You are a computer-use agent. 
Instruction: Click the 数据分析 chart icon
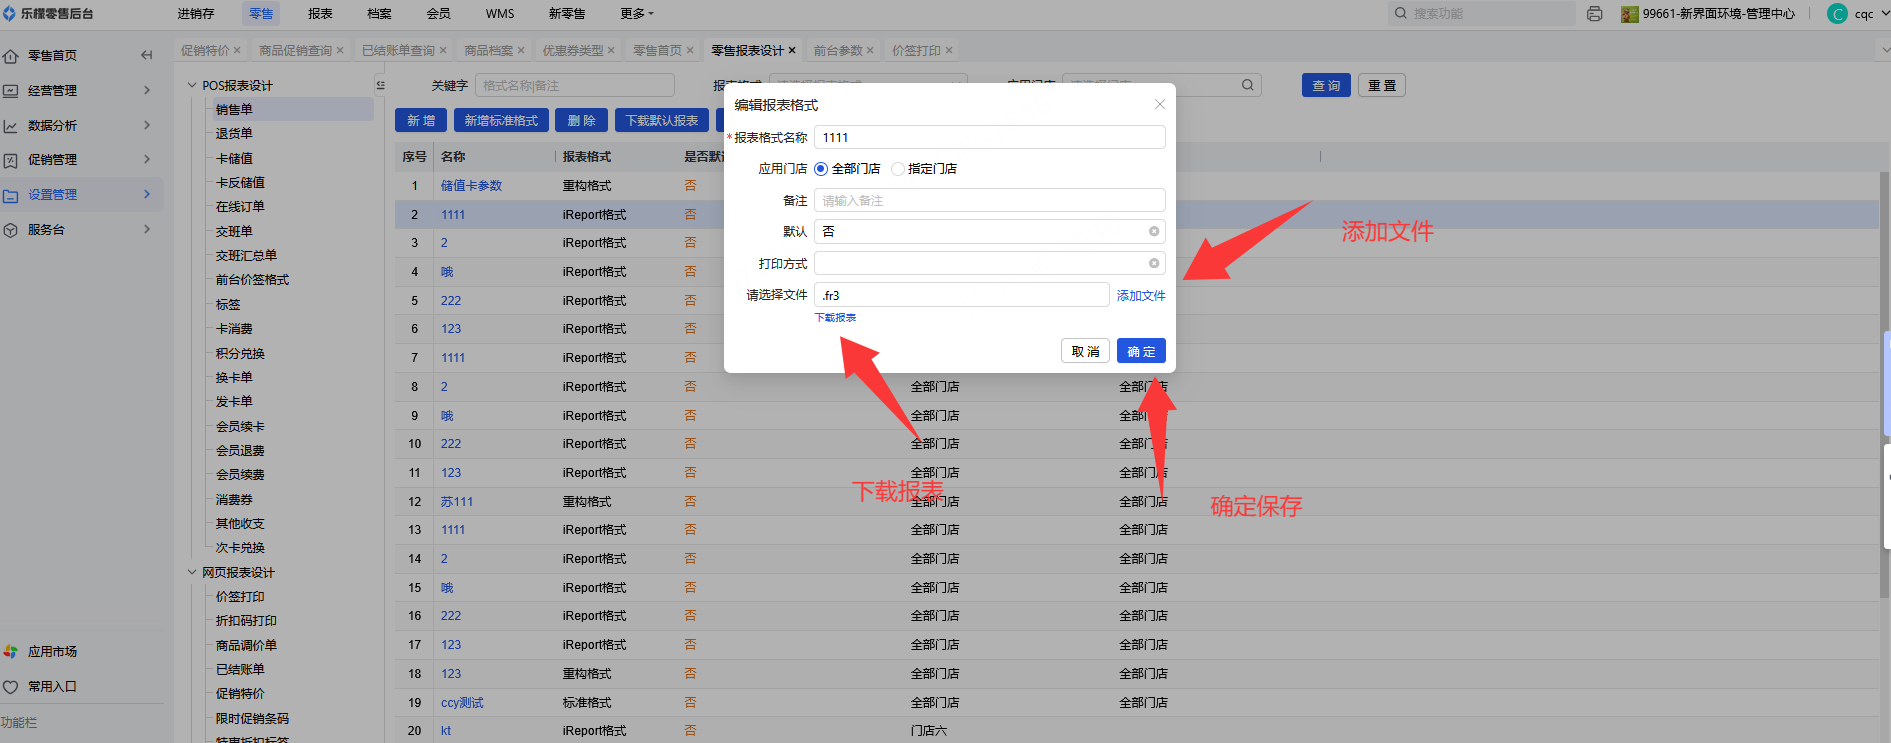click(11, 126)
